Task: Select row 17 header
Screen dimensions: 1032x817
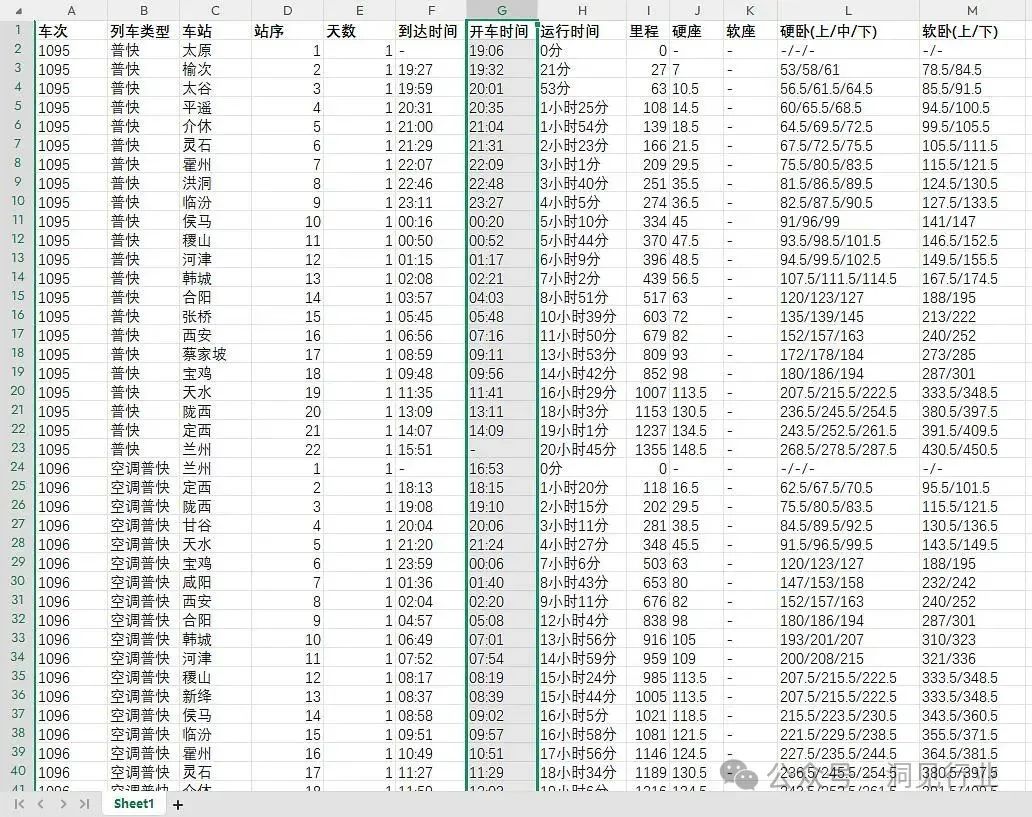Action: pyautogui.click(x=17, y=334)
